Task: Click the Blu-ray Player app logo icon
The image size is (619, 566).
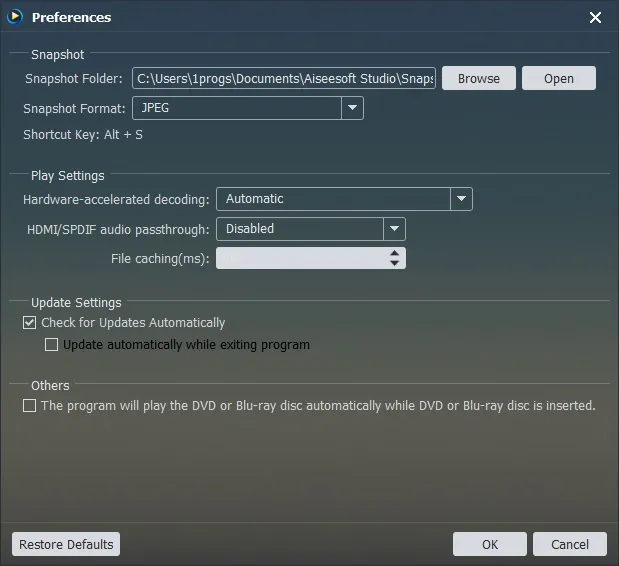Action: [15, 17]
